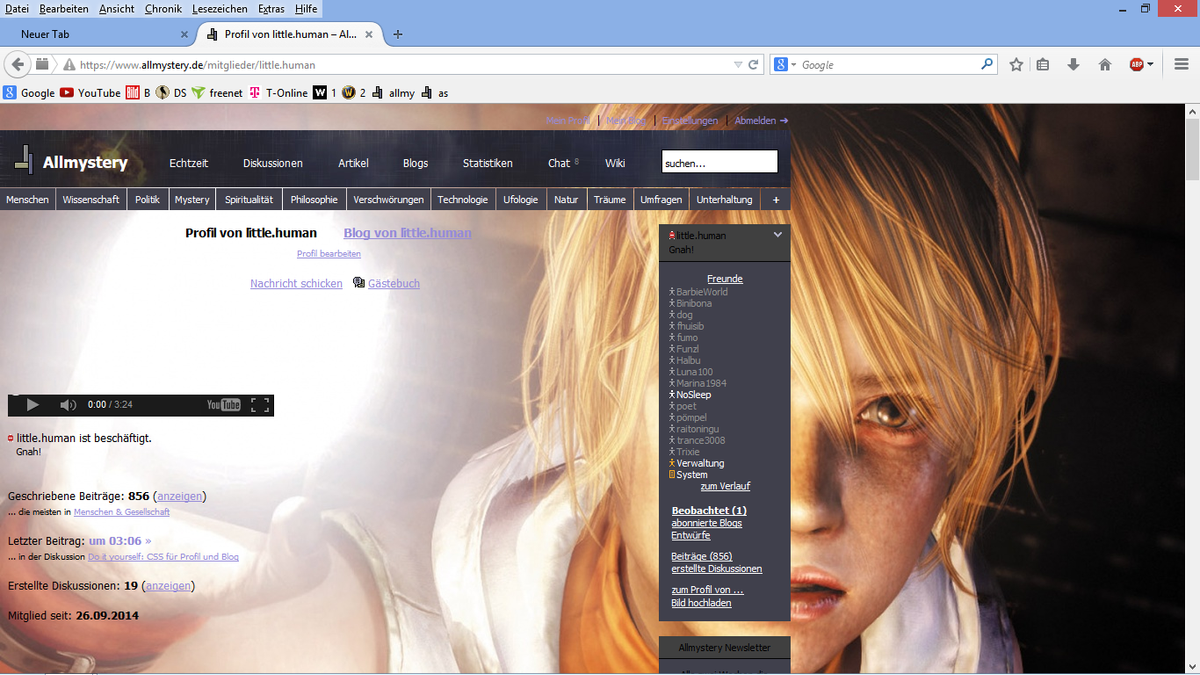Go back with the browser back arrow
Image resolution: width=1200 pixels, height=675 pixels.
pyautogui.click(x=17, y=64)
